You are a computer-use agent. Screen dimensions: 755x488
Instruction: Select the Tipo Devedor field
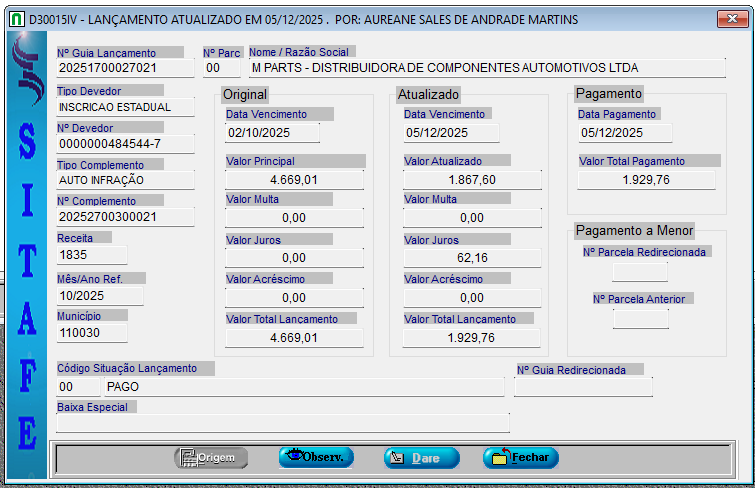click(125, 106)
